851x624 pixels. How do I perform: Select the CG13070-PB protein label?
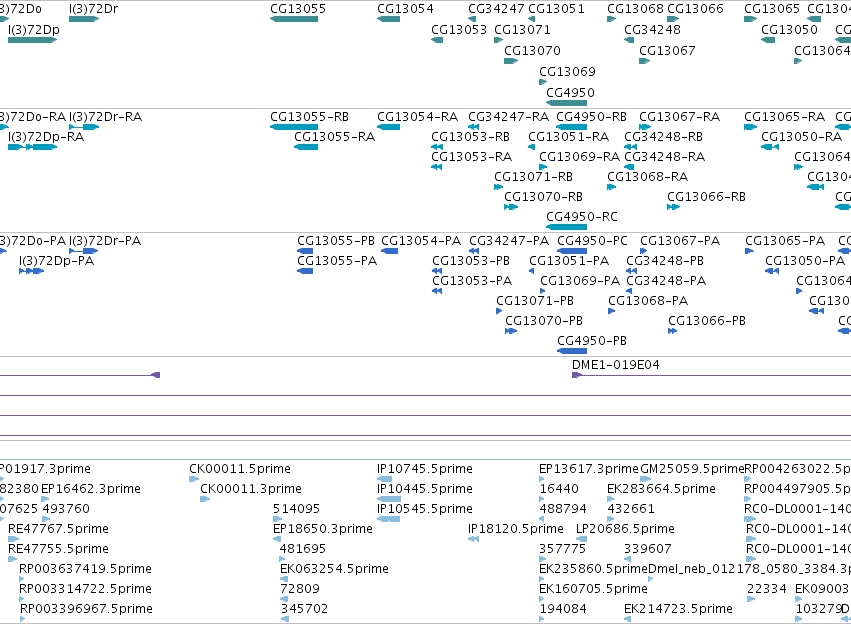coord(544,321)
